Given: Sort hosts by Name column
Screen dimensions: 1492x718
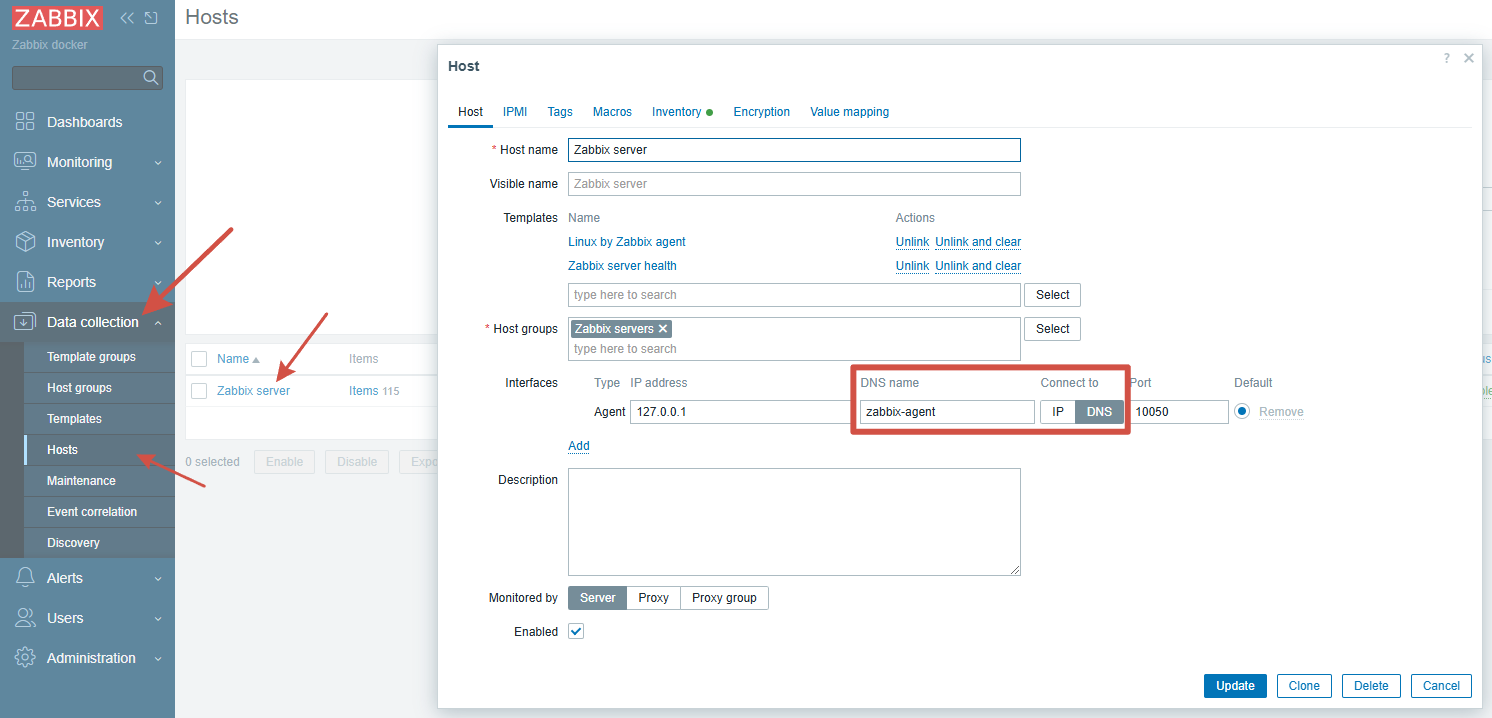Looking at the screenshot, I should tap(238, 359).
